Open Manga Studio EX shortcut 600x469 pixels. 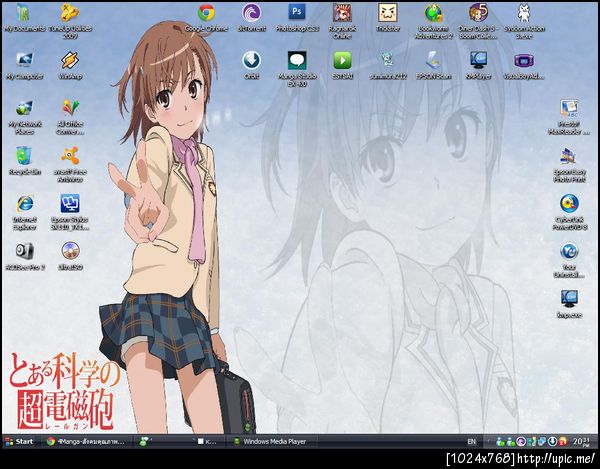coord(297,69)
